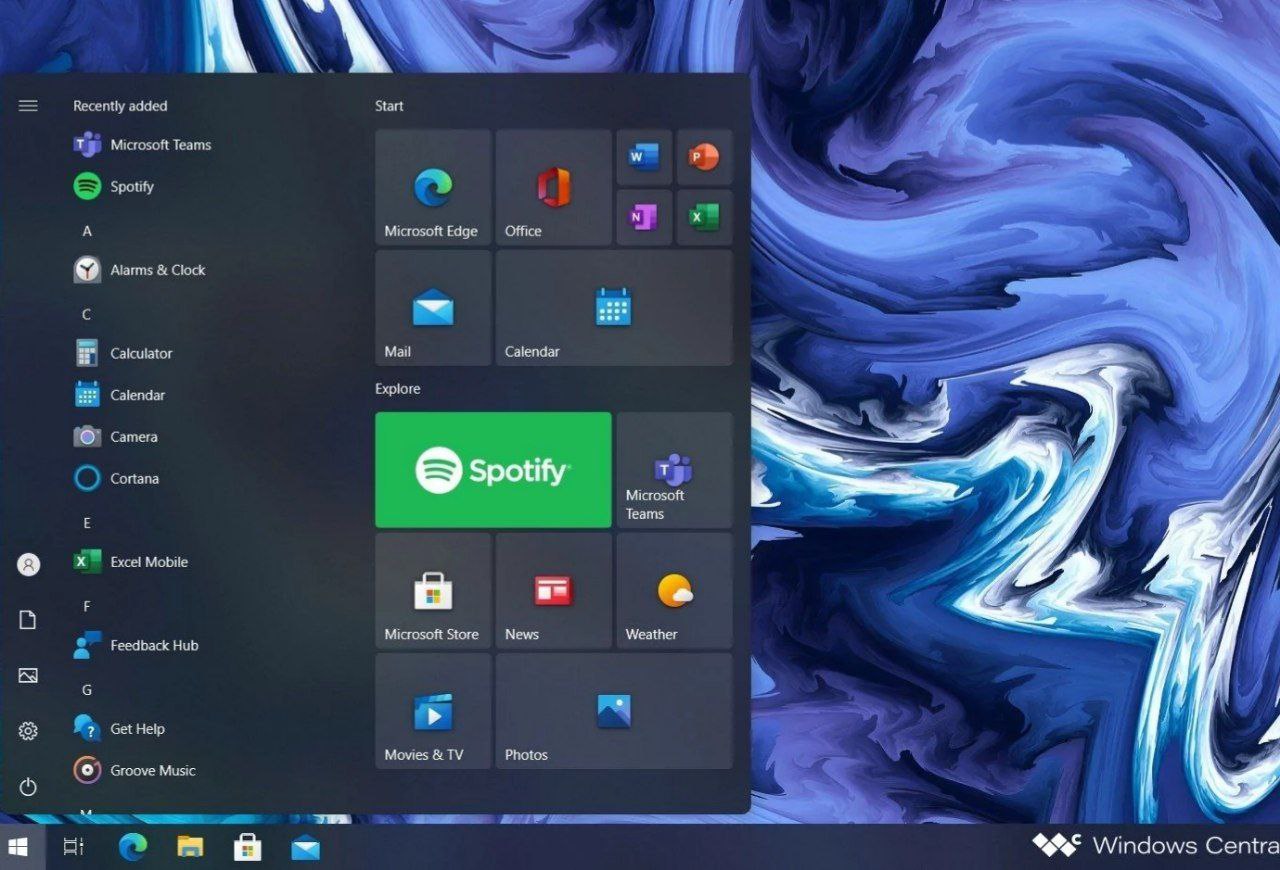The image size is (1280, 870).
Task: Open the Weather tile
Action: [x=674, y=591]
